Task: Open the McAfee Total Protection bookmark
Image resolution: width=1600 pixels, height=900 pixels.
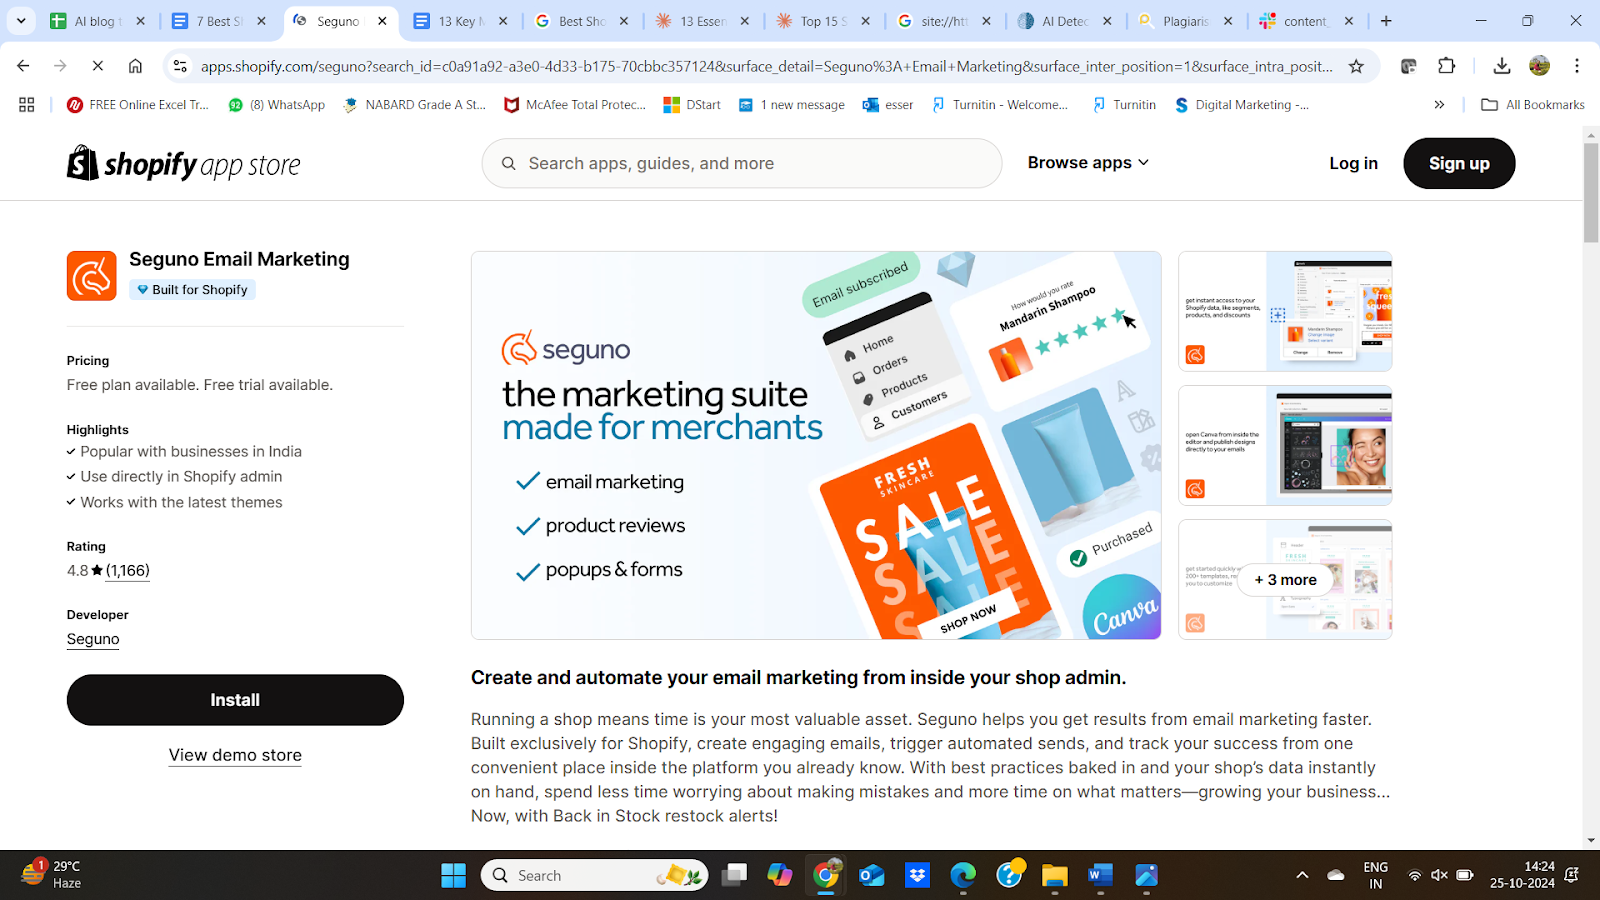Action: tap(575, 104)
